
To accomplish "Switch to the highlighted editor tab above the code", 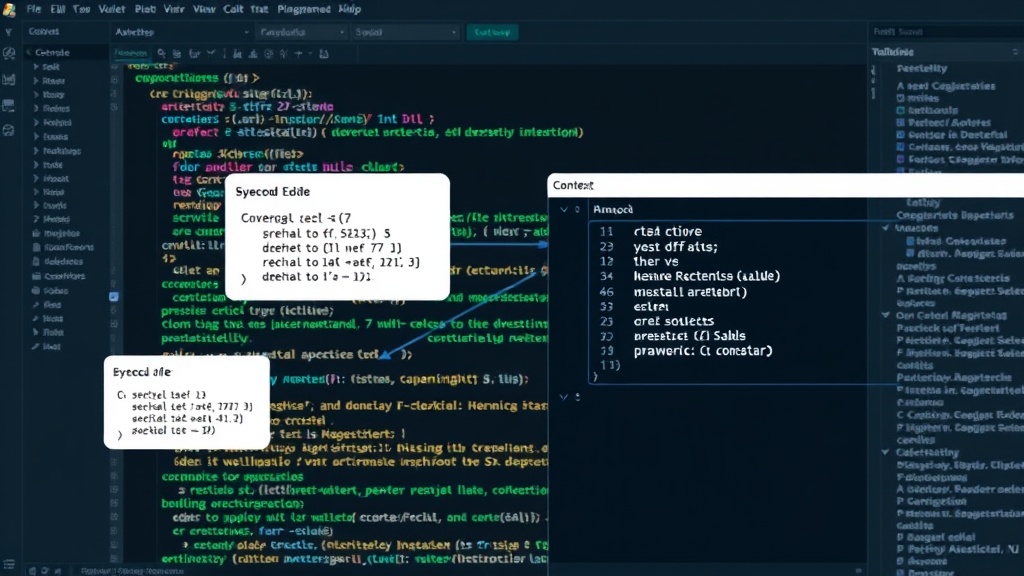I will tap(131, 54).
